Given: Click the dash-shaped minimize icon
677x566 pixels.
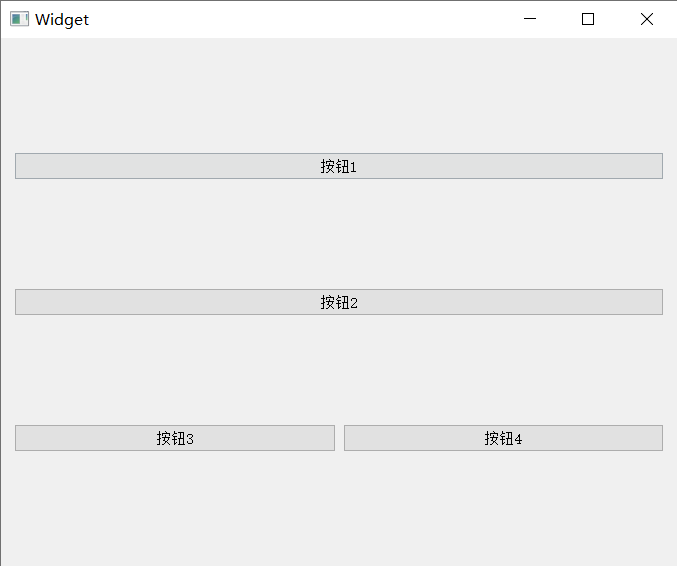Looking at the screenshot, I should (x=530, y=19).
